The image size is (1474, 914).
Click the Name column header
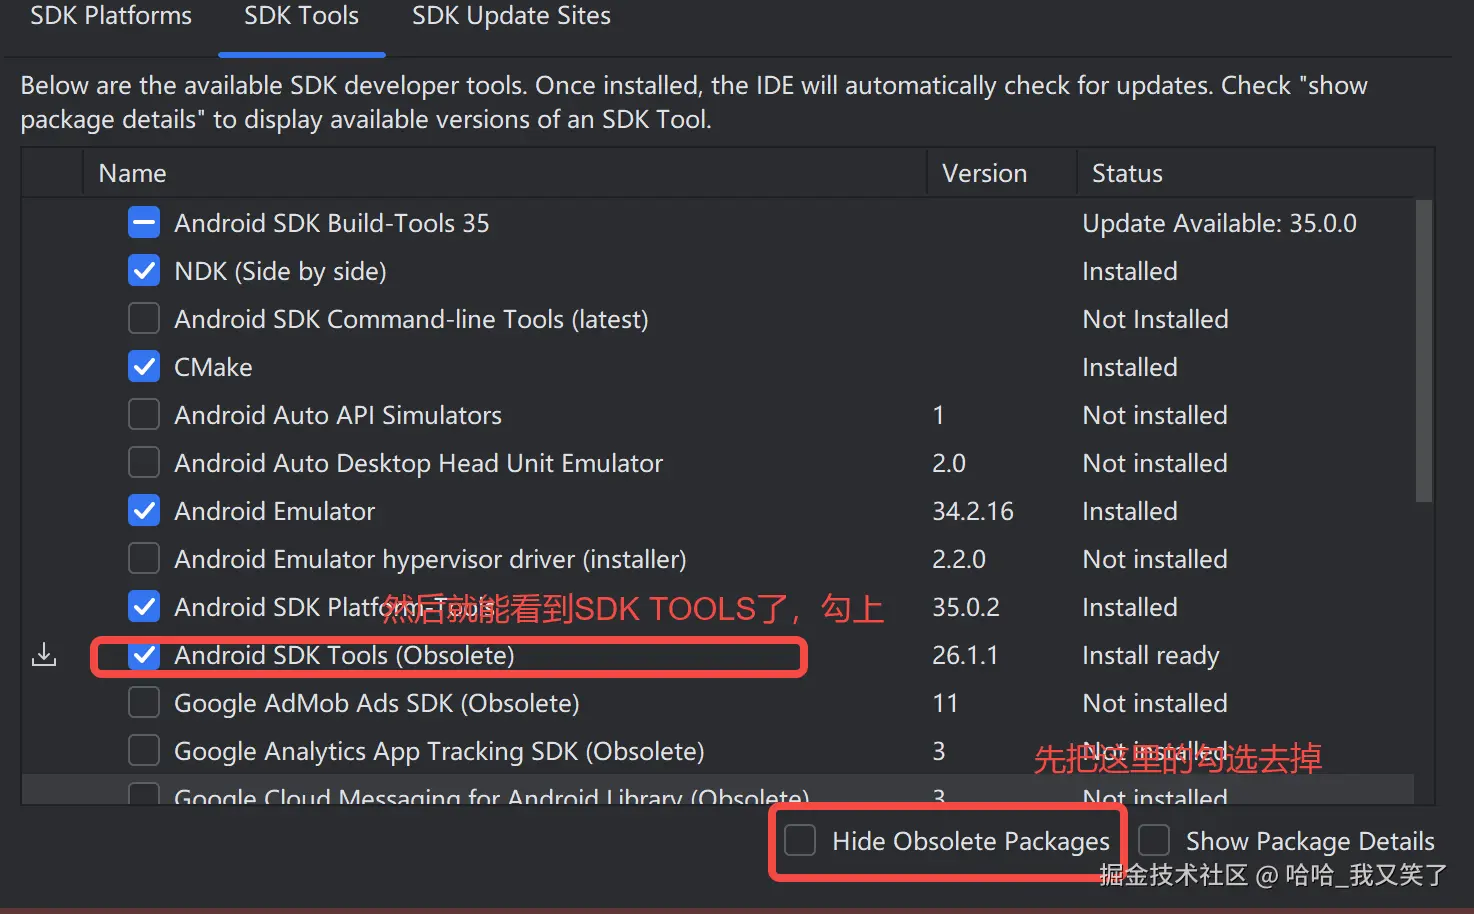click(133, 174)
